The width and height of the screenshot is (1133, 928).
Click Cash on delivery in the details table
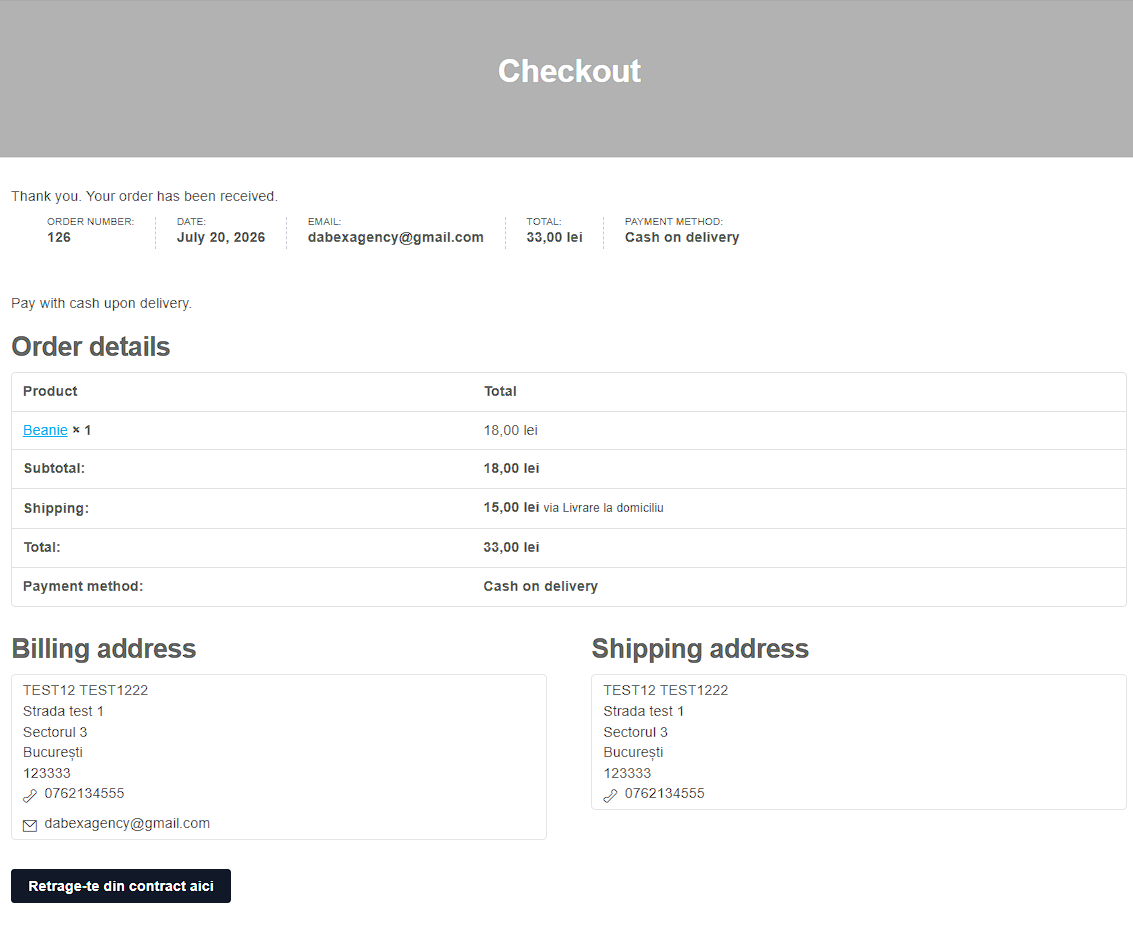coord(540,586)
